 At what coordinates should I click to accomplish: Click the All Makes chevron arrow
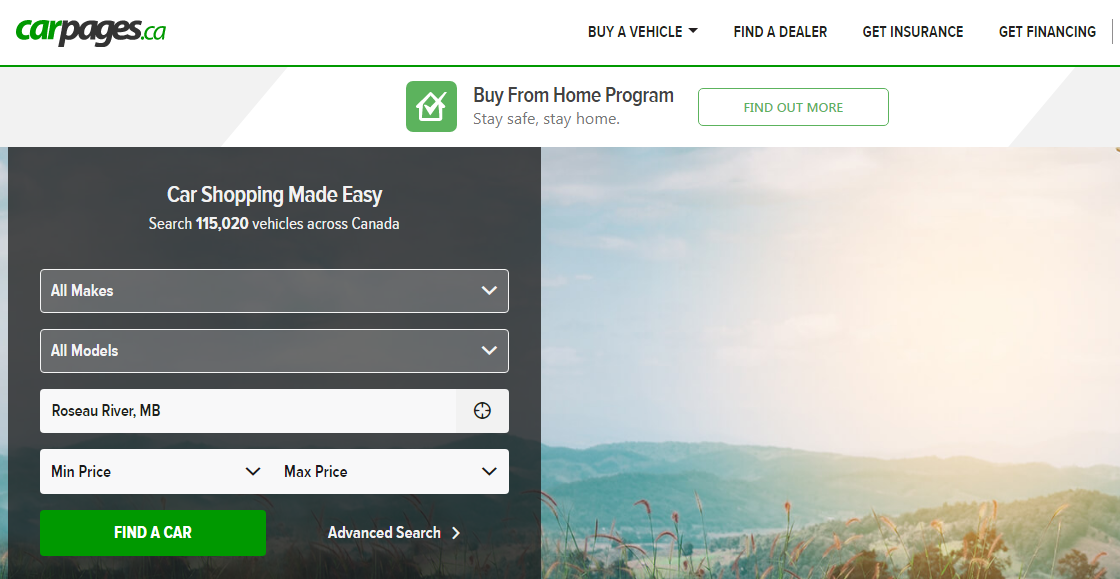click(x=489, y=291)
